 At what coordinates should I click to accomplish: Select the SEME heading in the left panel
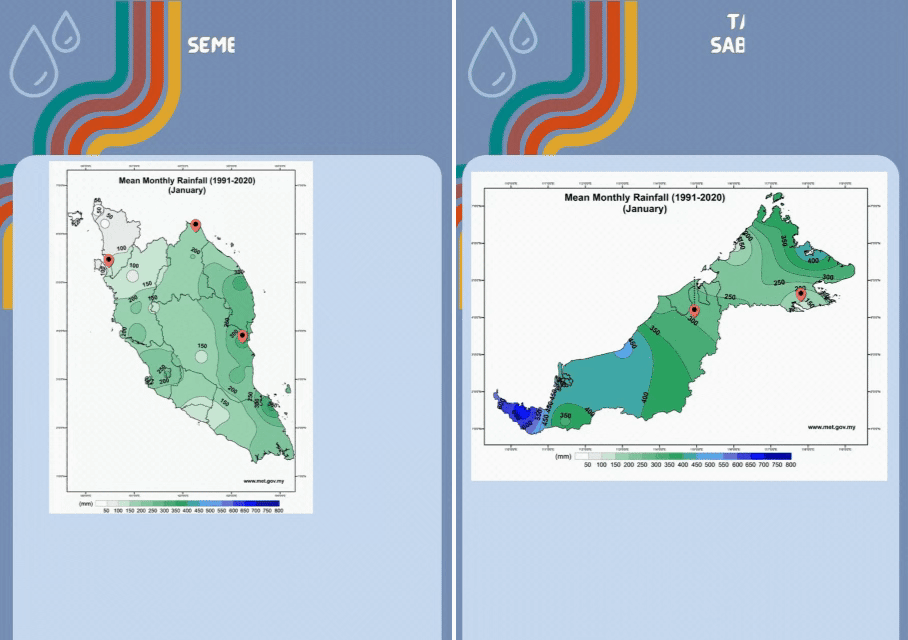tap(210, 45)
